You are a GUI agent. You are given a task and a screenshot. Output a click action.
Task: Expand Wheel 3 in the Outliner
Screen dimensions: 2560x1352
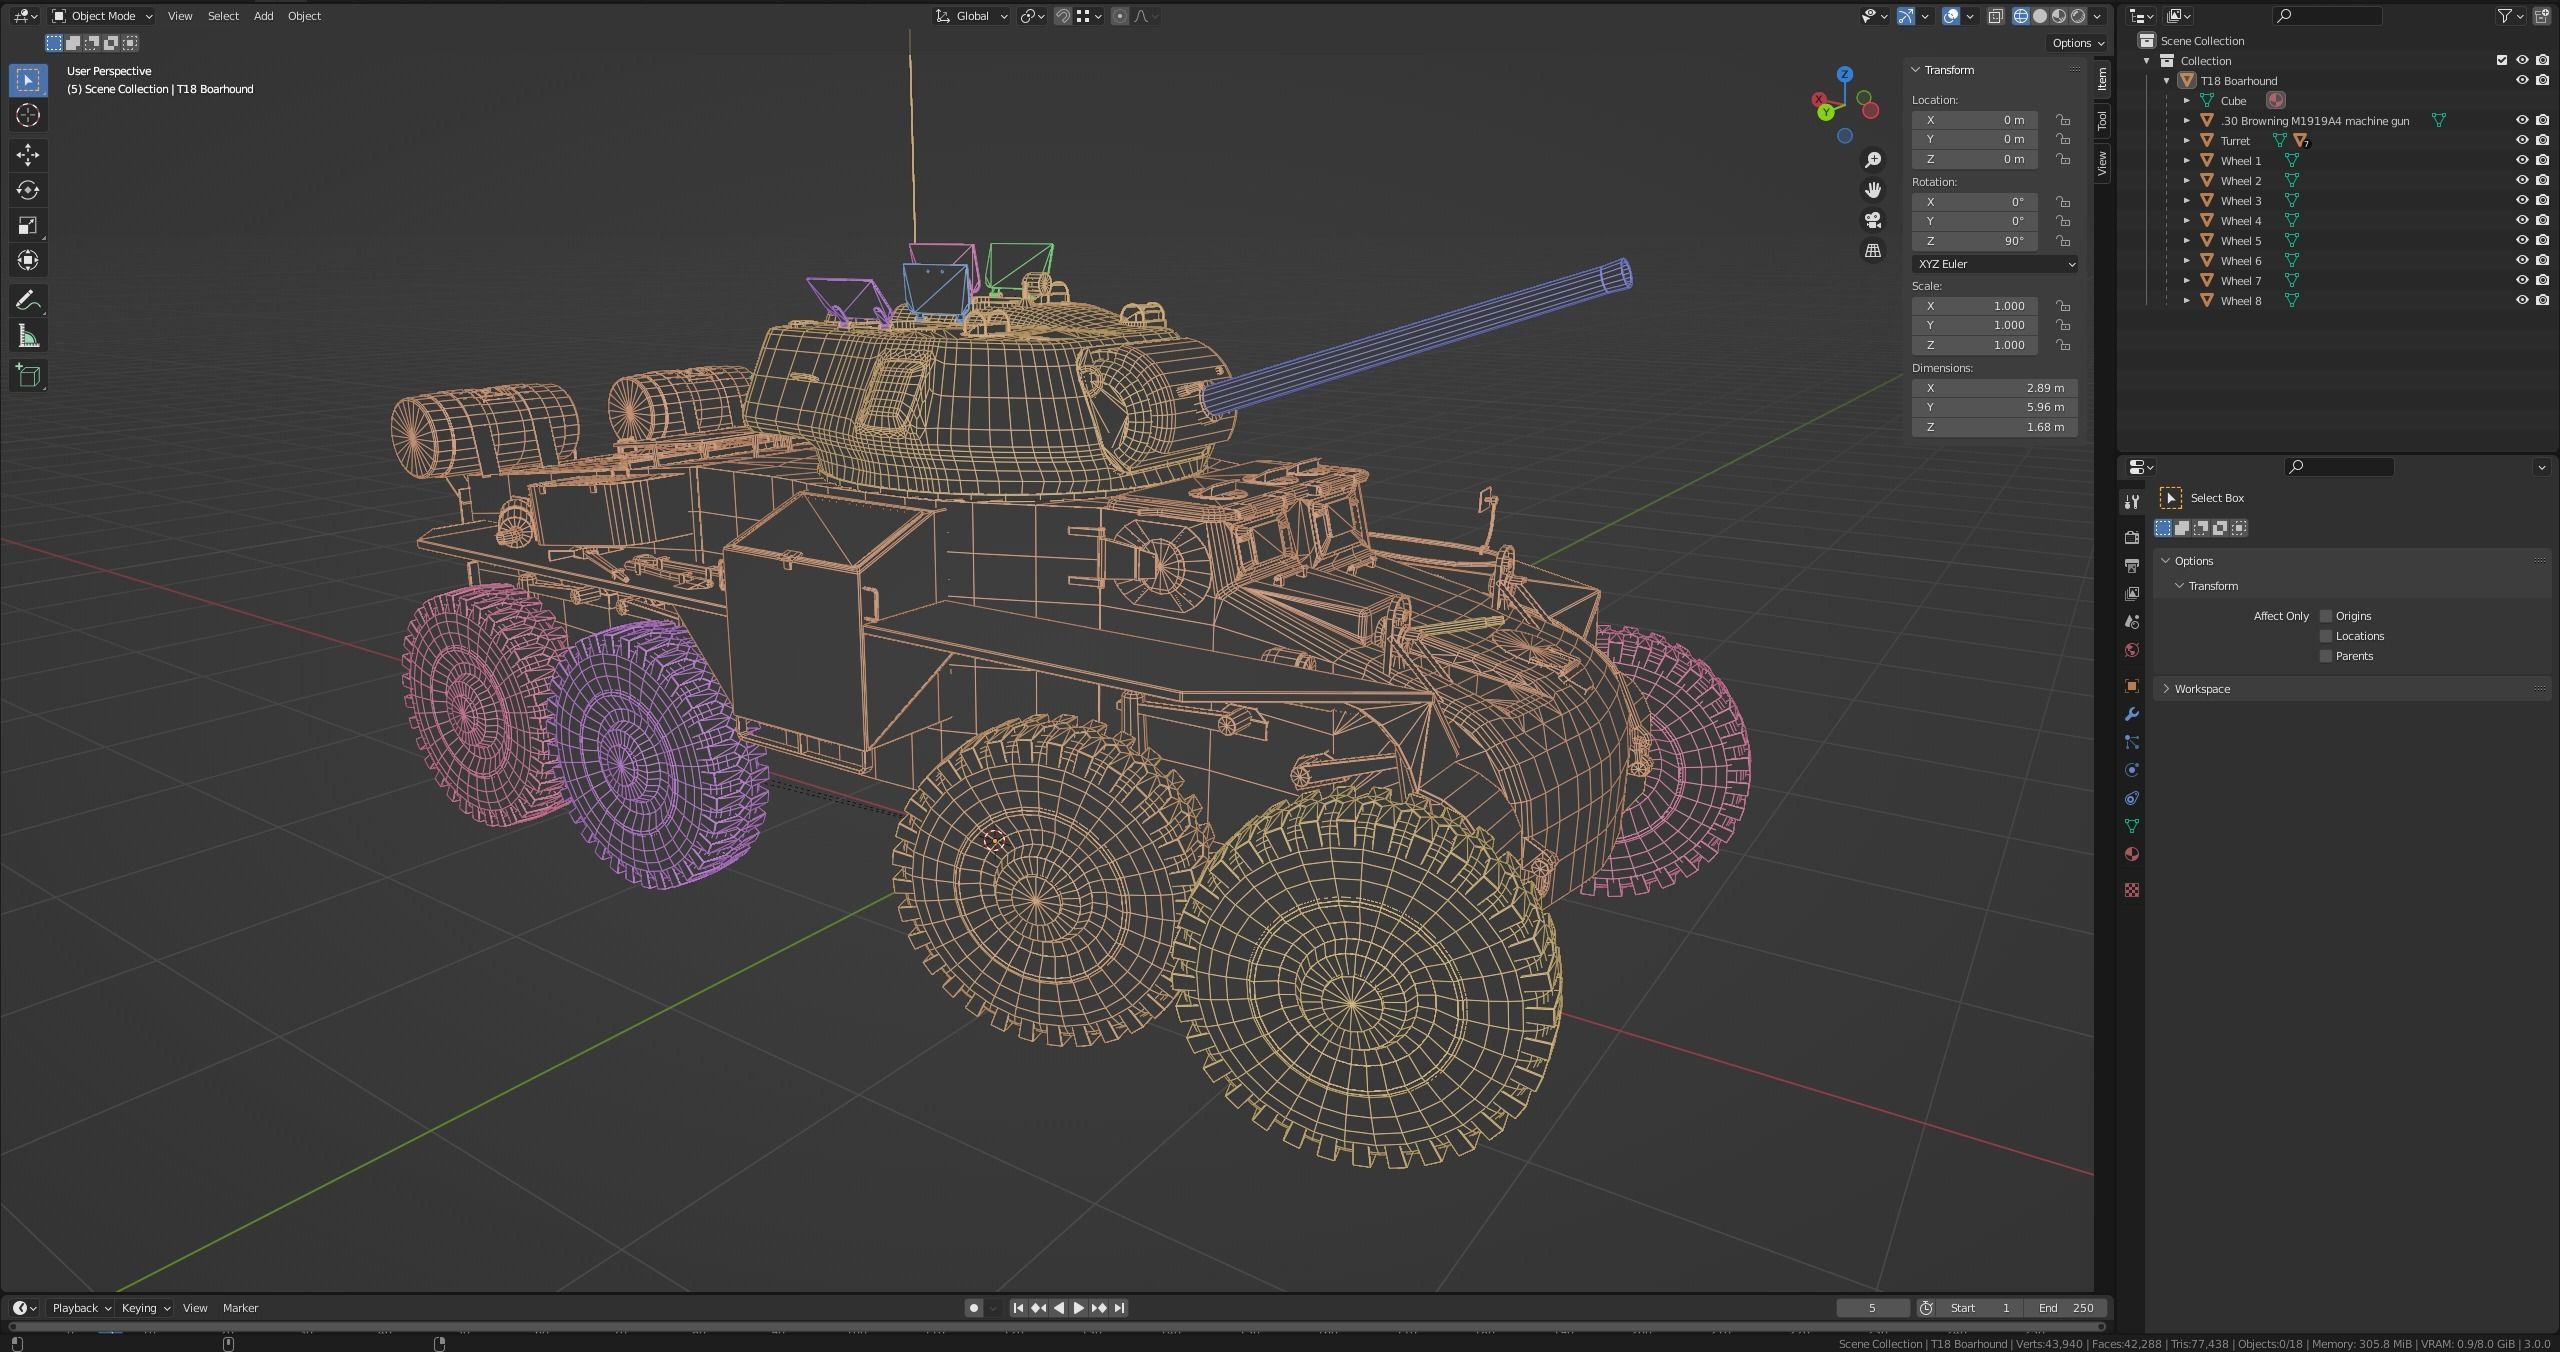tap(2186, 200)
